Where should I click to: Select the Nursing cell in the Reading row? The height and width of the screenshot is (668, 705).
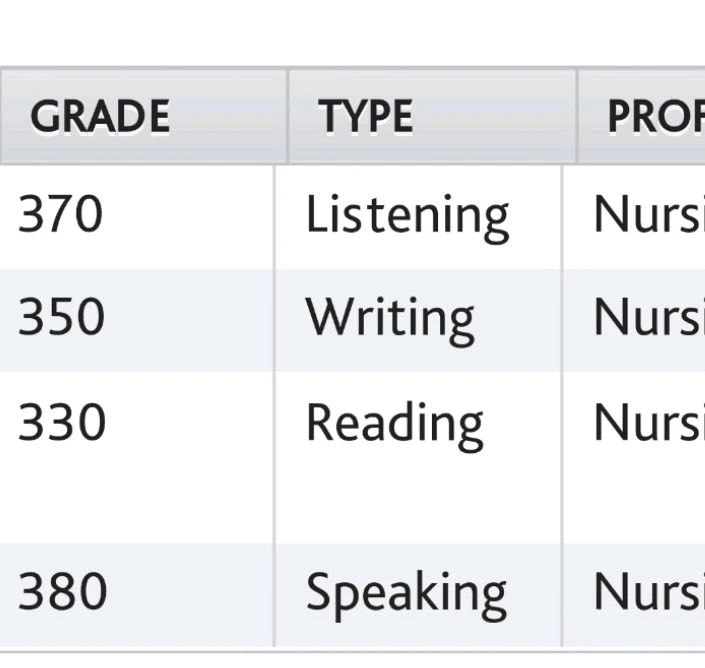(x=648, y=422)
